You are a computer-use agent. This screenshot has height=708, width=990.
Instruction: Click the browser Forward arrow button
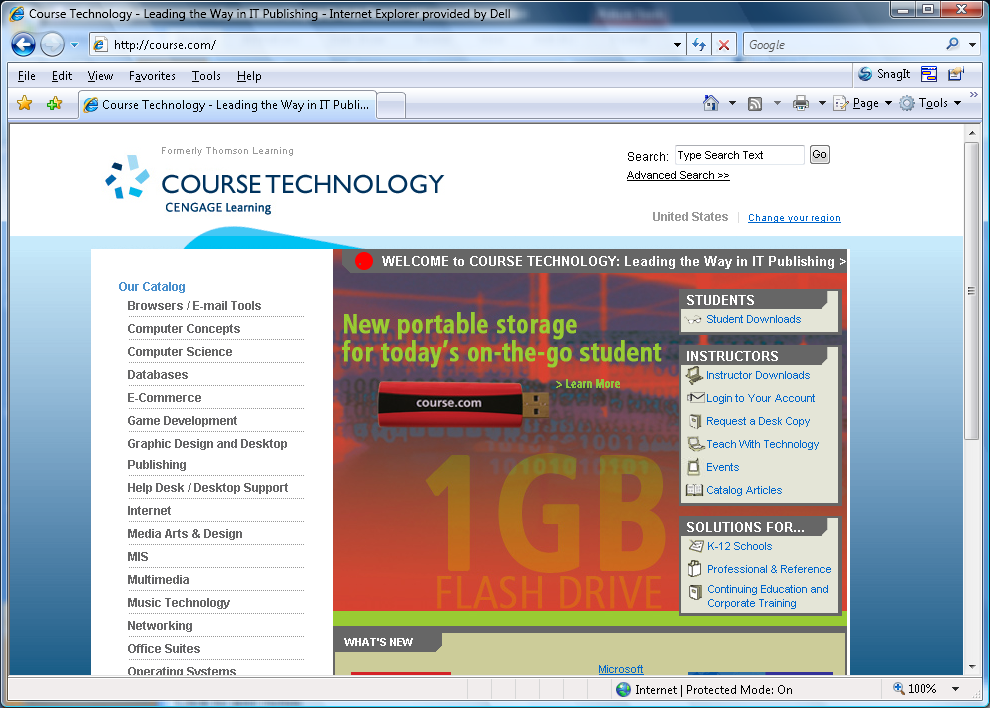[52, 45]
